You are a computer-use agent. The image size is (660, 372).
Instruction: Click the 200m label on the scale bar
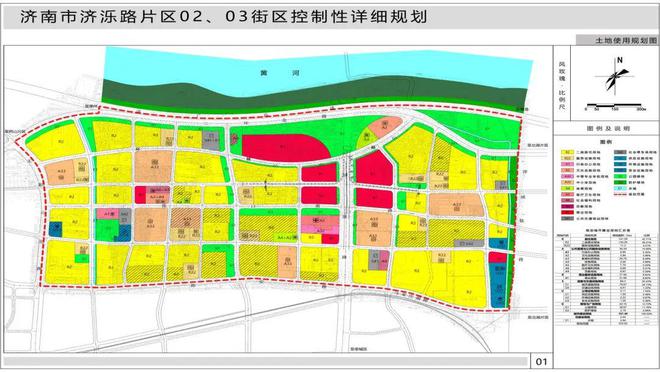pos(641,109)
